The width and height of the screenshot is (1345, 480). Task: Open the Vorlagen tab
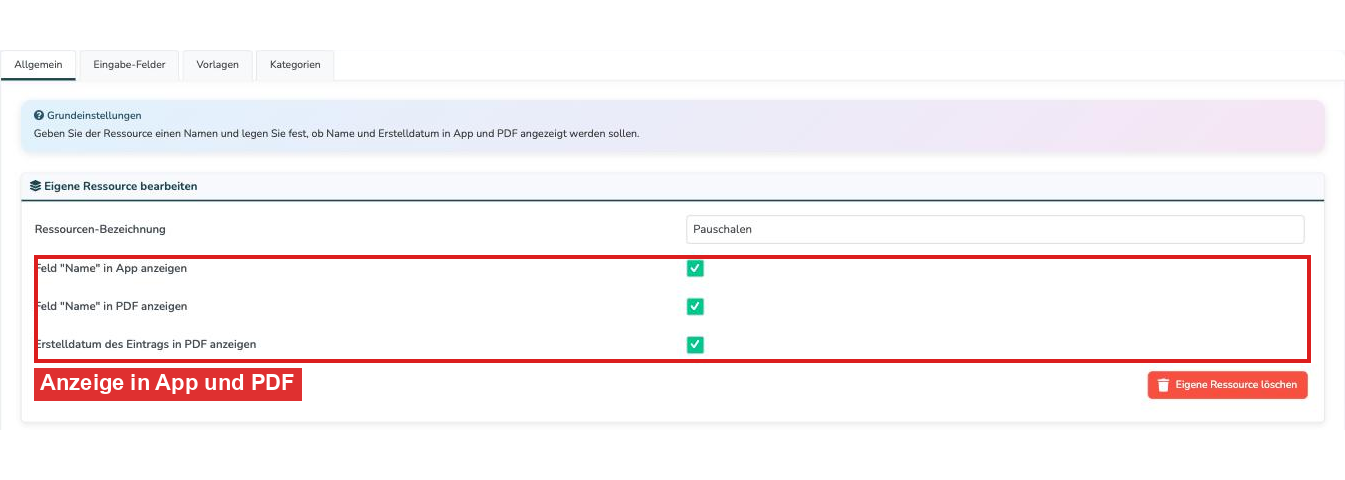[217, 65]
